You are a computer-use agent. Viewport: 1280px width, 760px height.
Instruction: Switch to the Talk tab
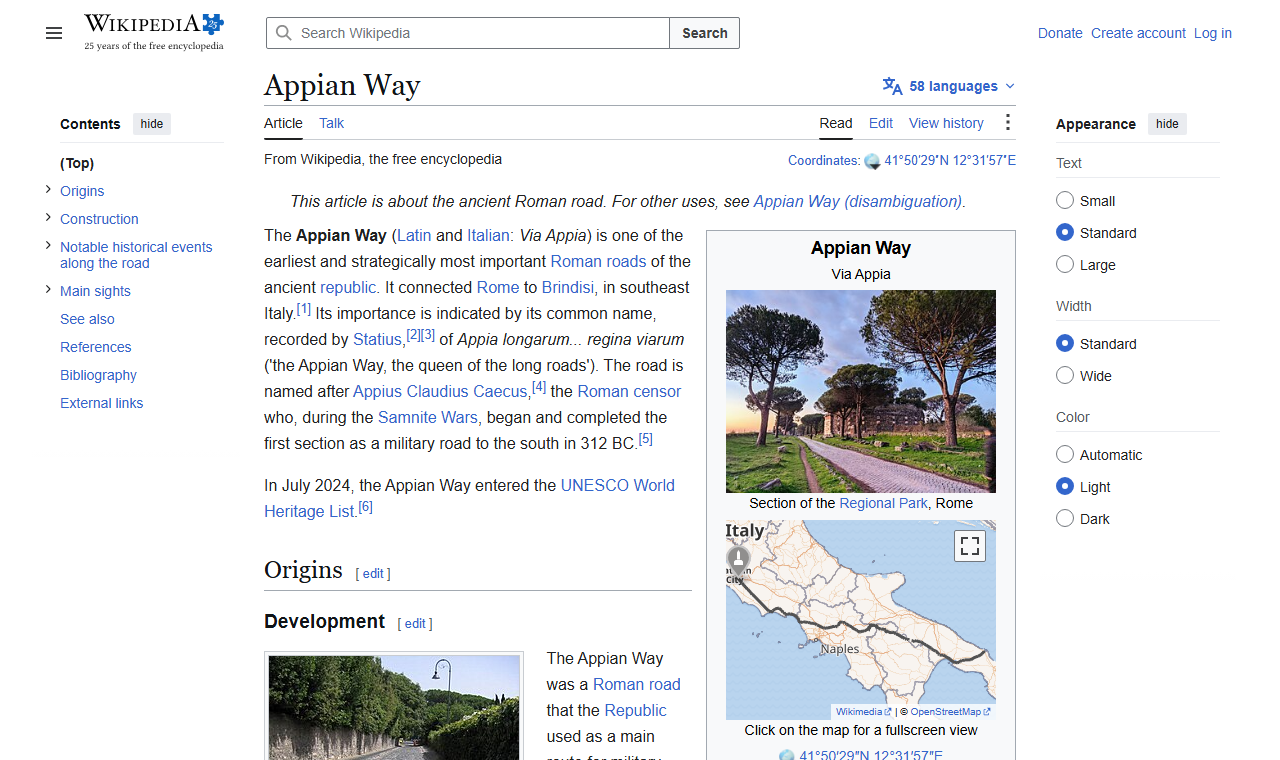tap(331, 123)
